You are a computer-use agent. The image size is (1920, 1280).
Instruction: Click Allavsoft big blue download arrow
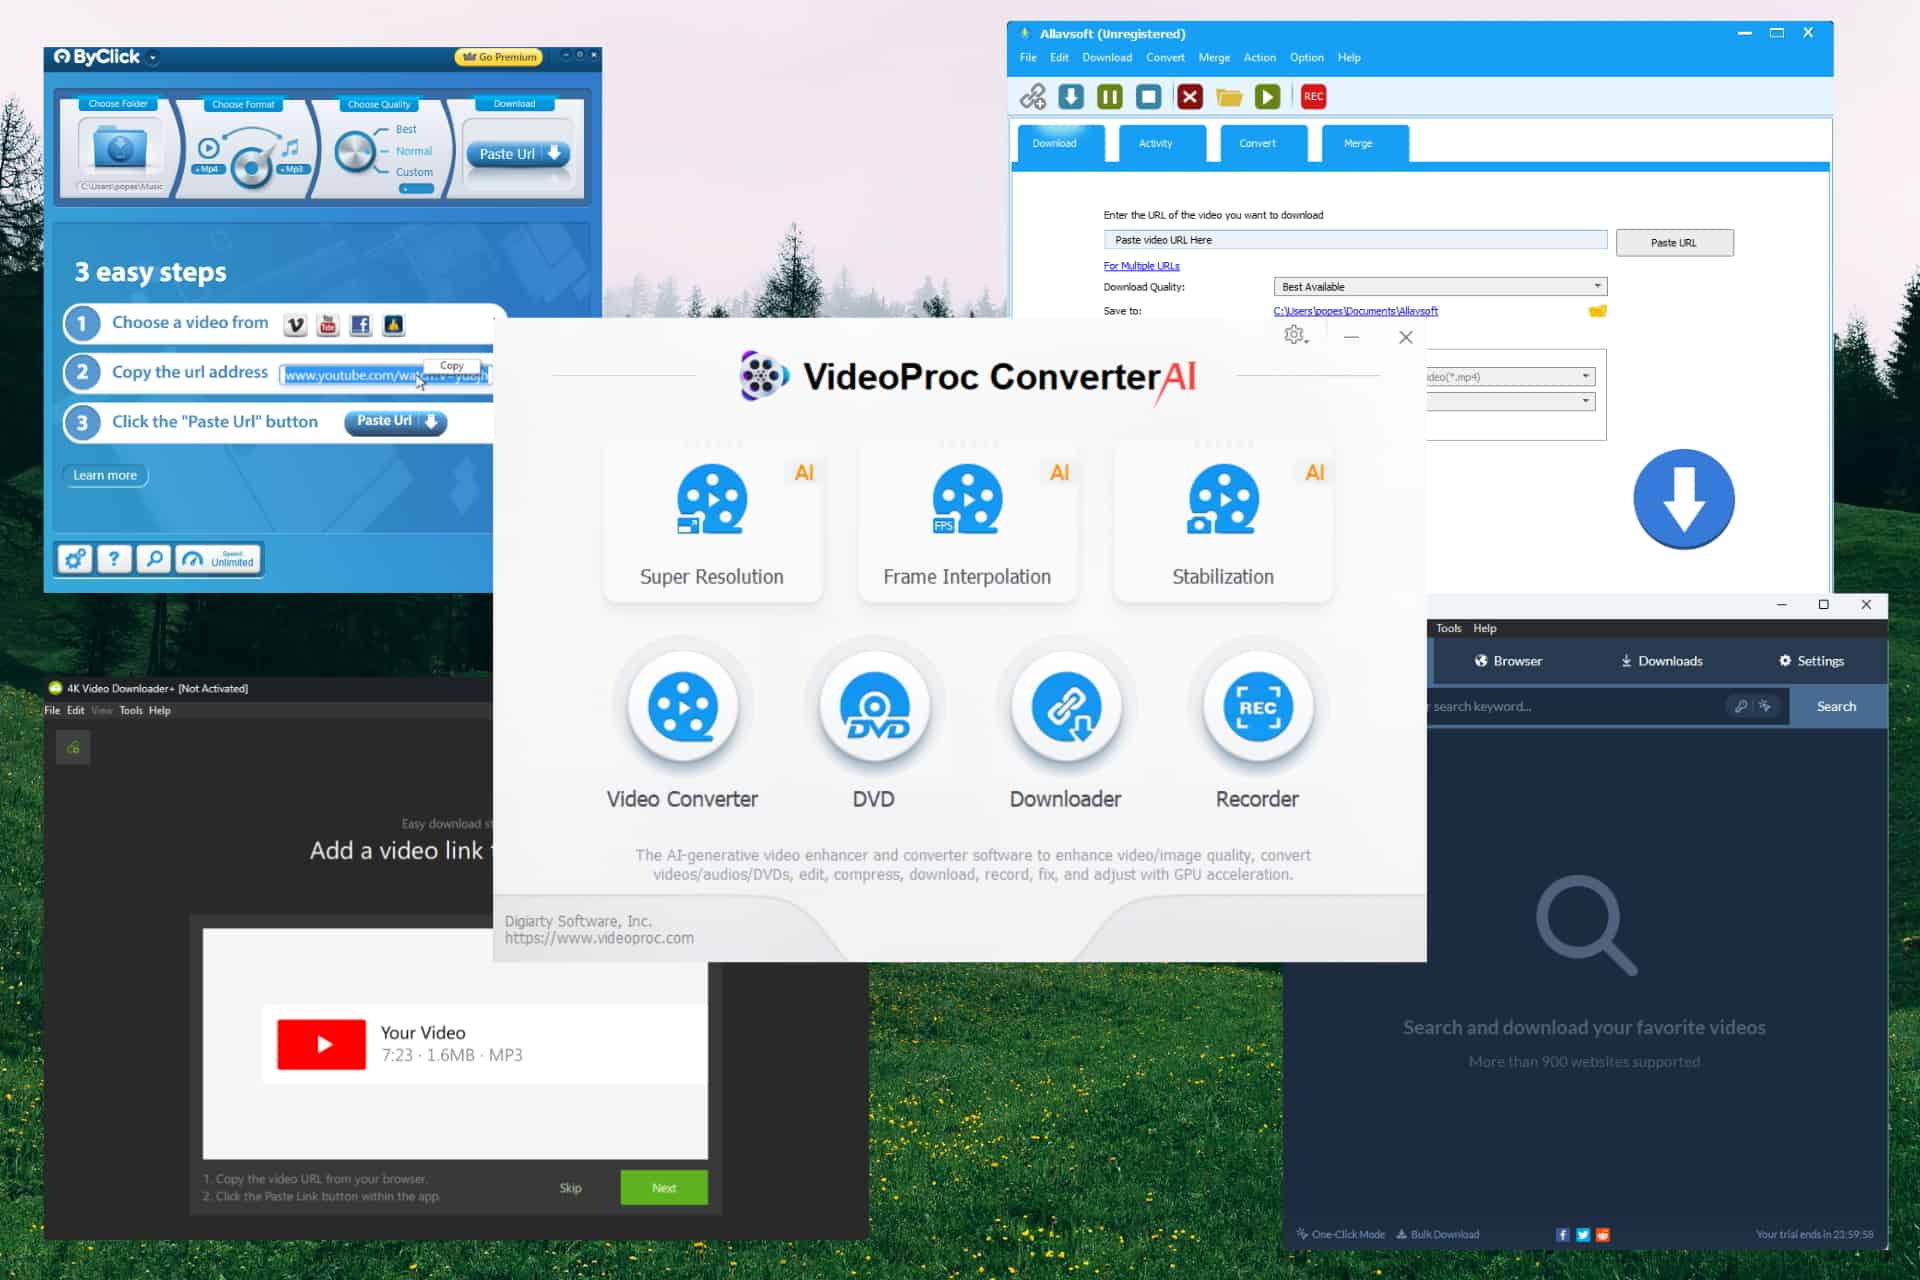click(1684, 498)
